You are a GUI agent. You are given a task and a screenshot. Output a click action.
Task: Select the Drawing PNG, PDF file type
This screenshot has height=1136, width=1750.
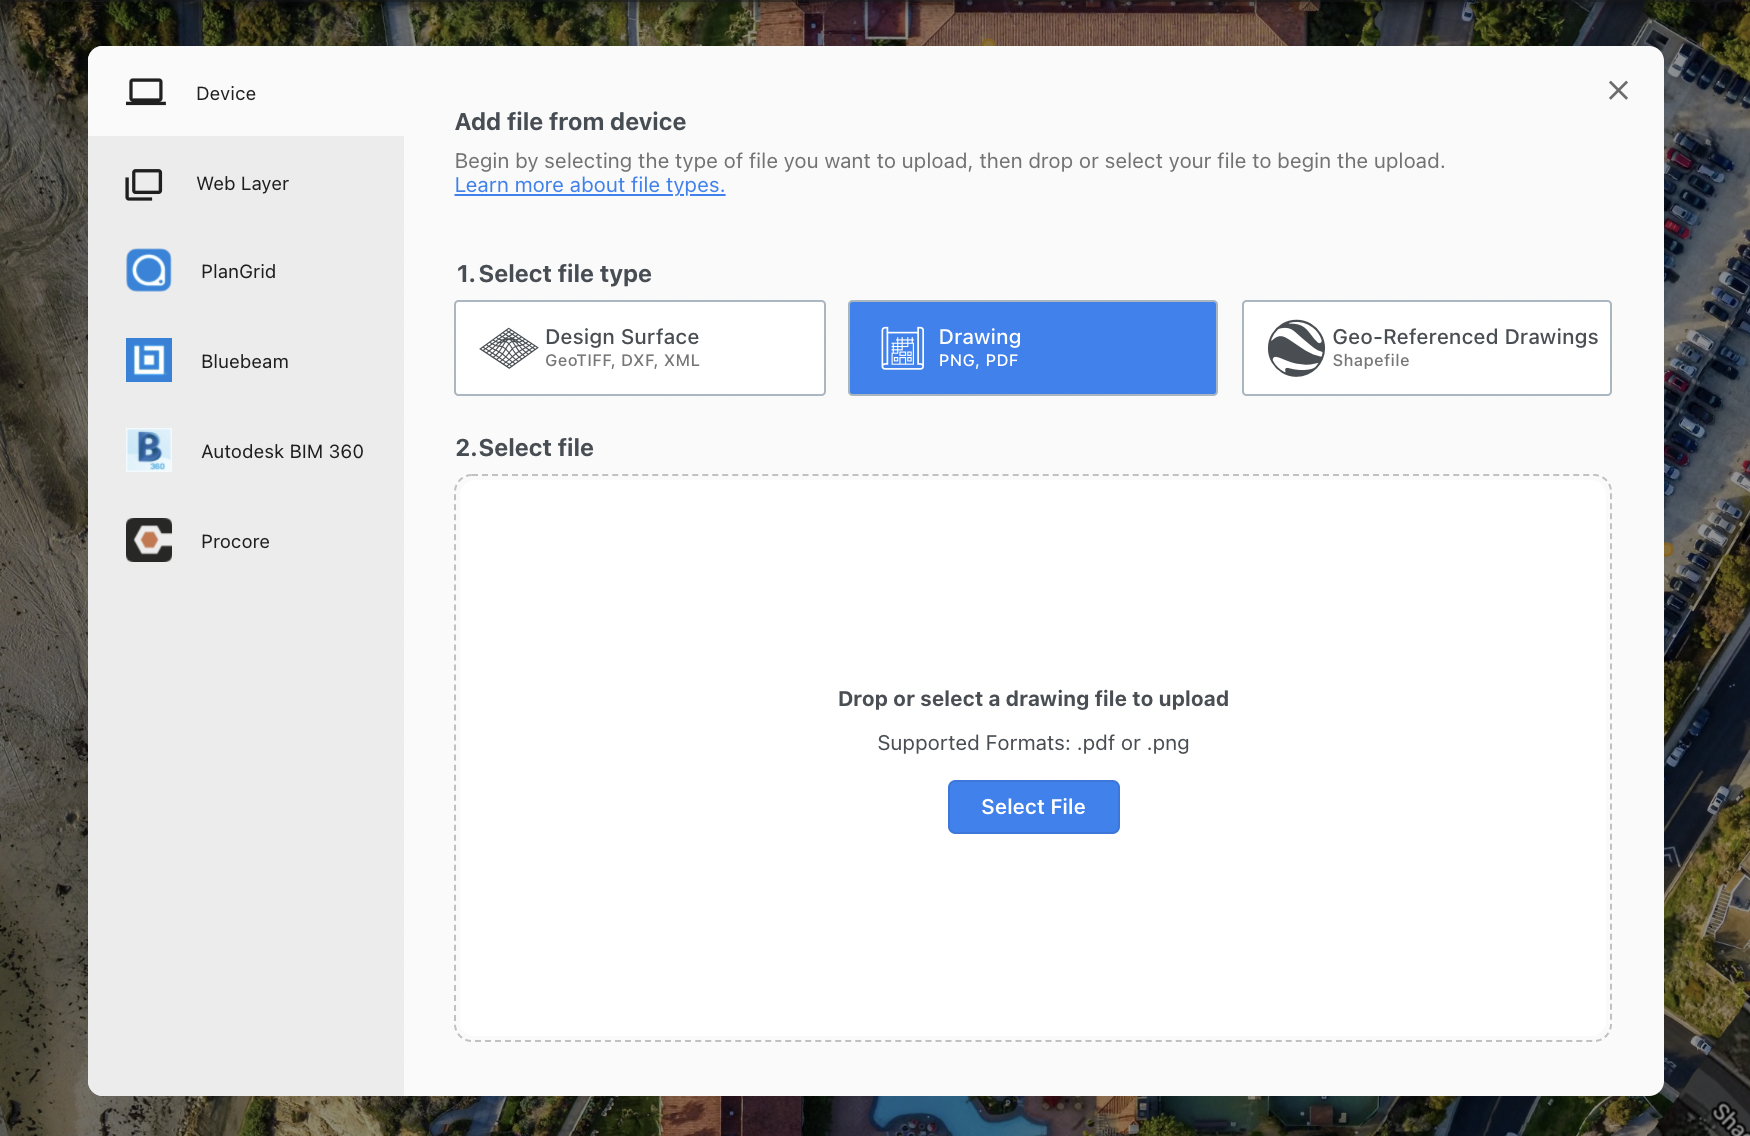[x=1033, y=348]
